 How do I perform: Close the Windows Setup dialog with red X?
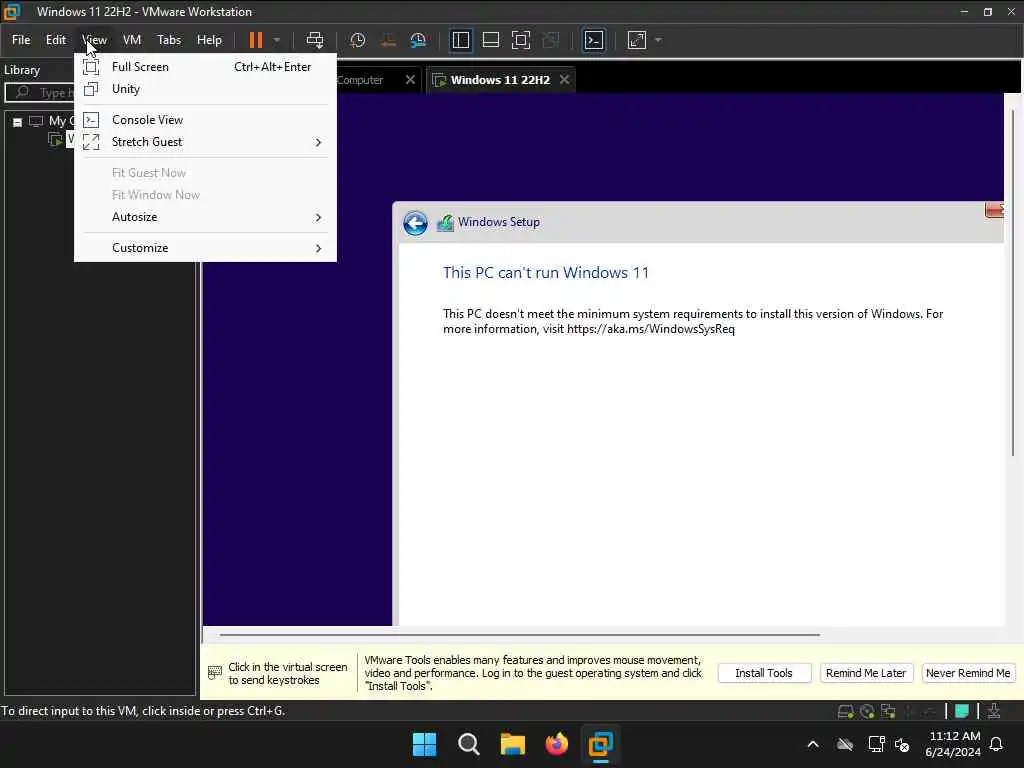pos(994,210)
